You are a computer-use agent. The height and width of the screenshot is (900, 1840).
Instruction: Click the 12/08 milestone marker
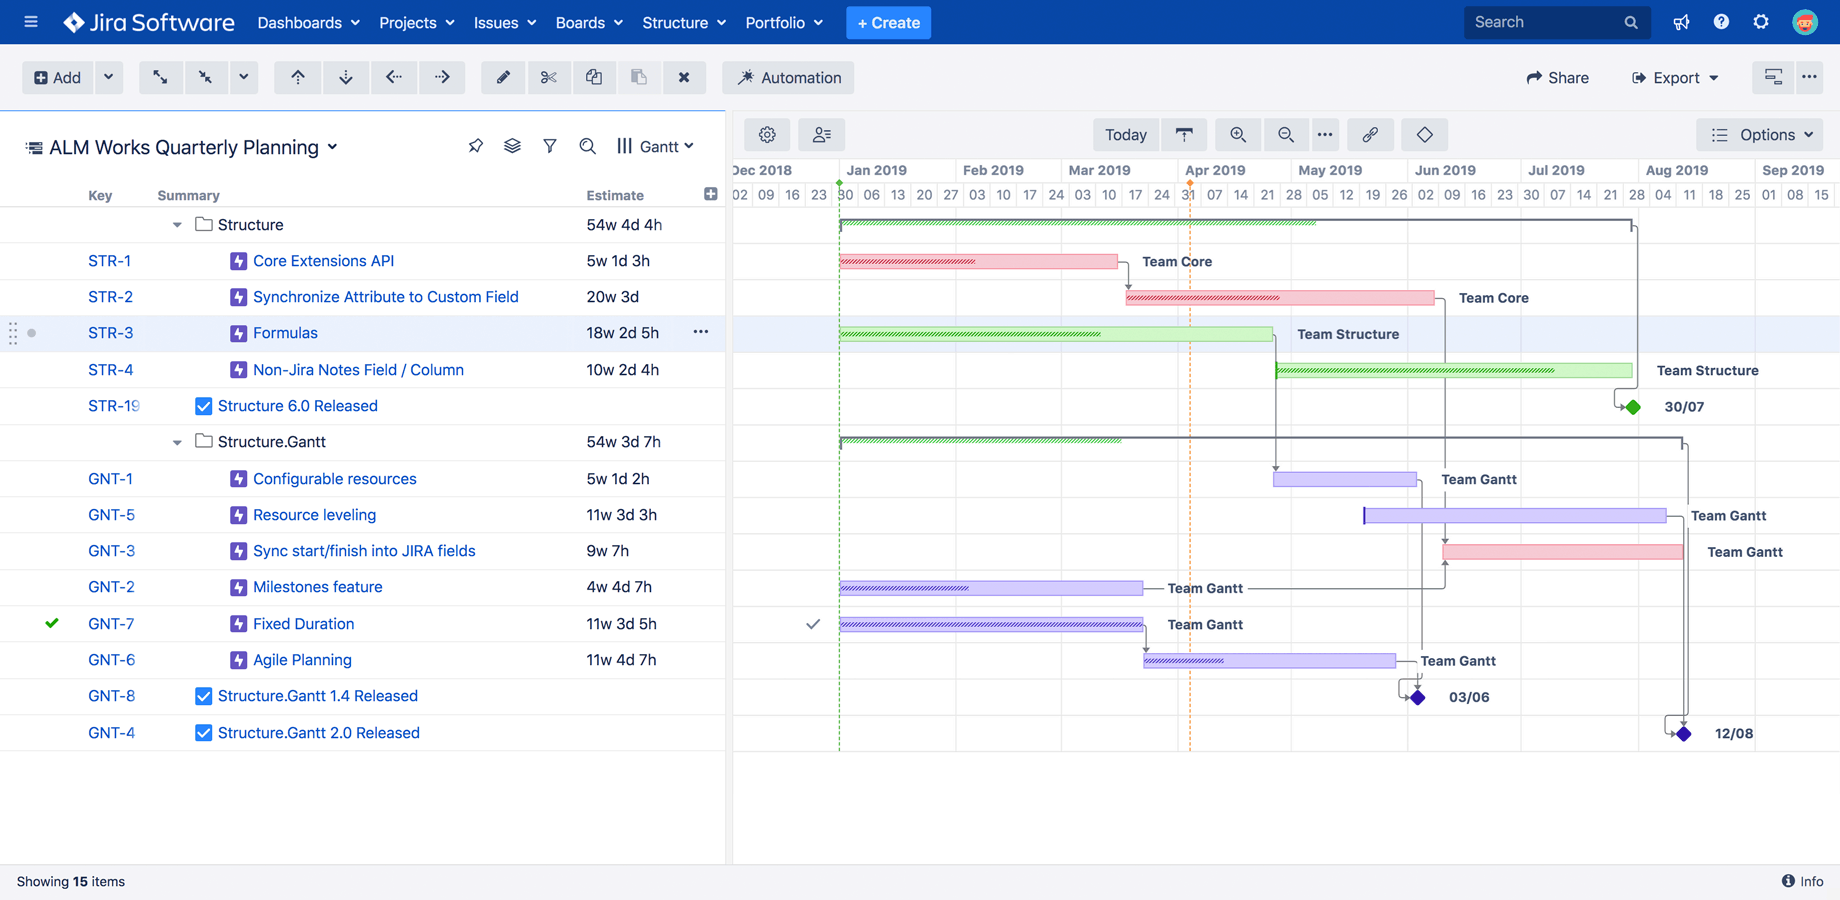[x=1683, y=732]
